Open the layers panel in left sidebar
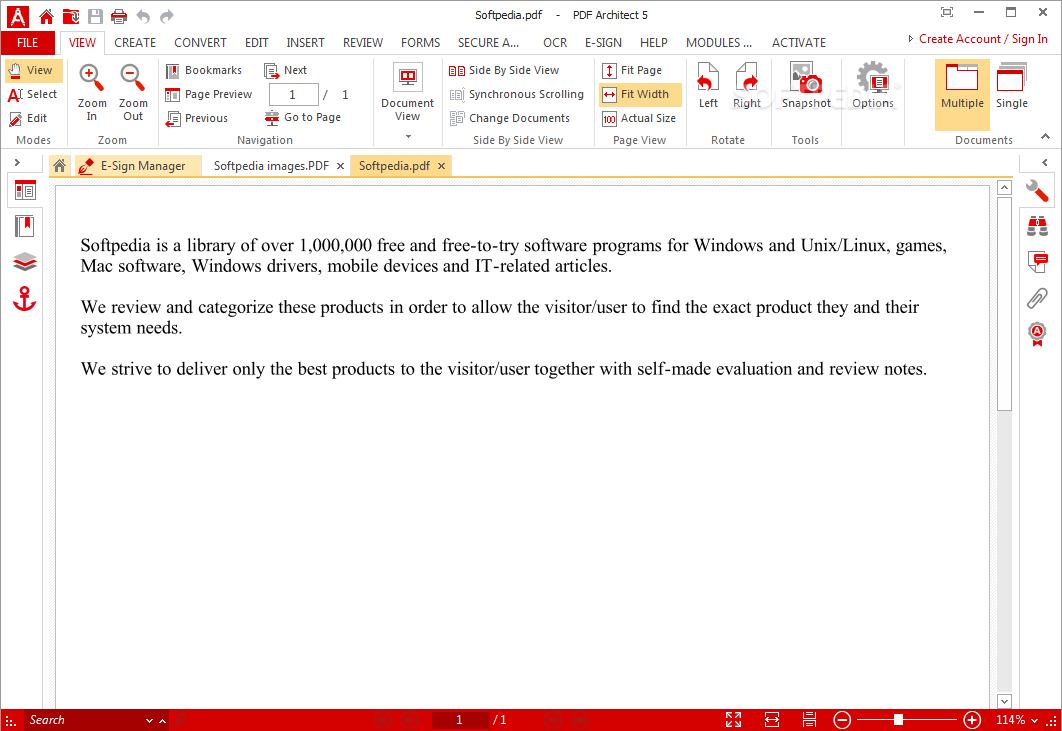This screenshot has width=1062, height=731. pos(25,262)
